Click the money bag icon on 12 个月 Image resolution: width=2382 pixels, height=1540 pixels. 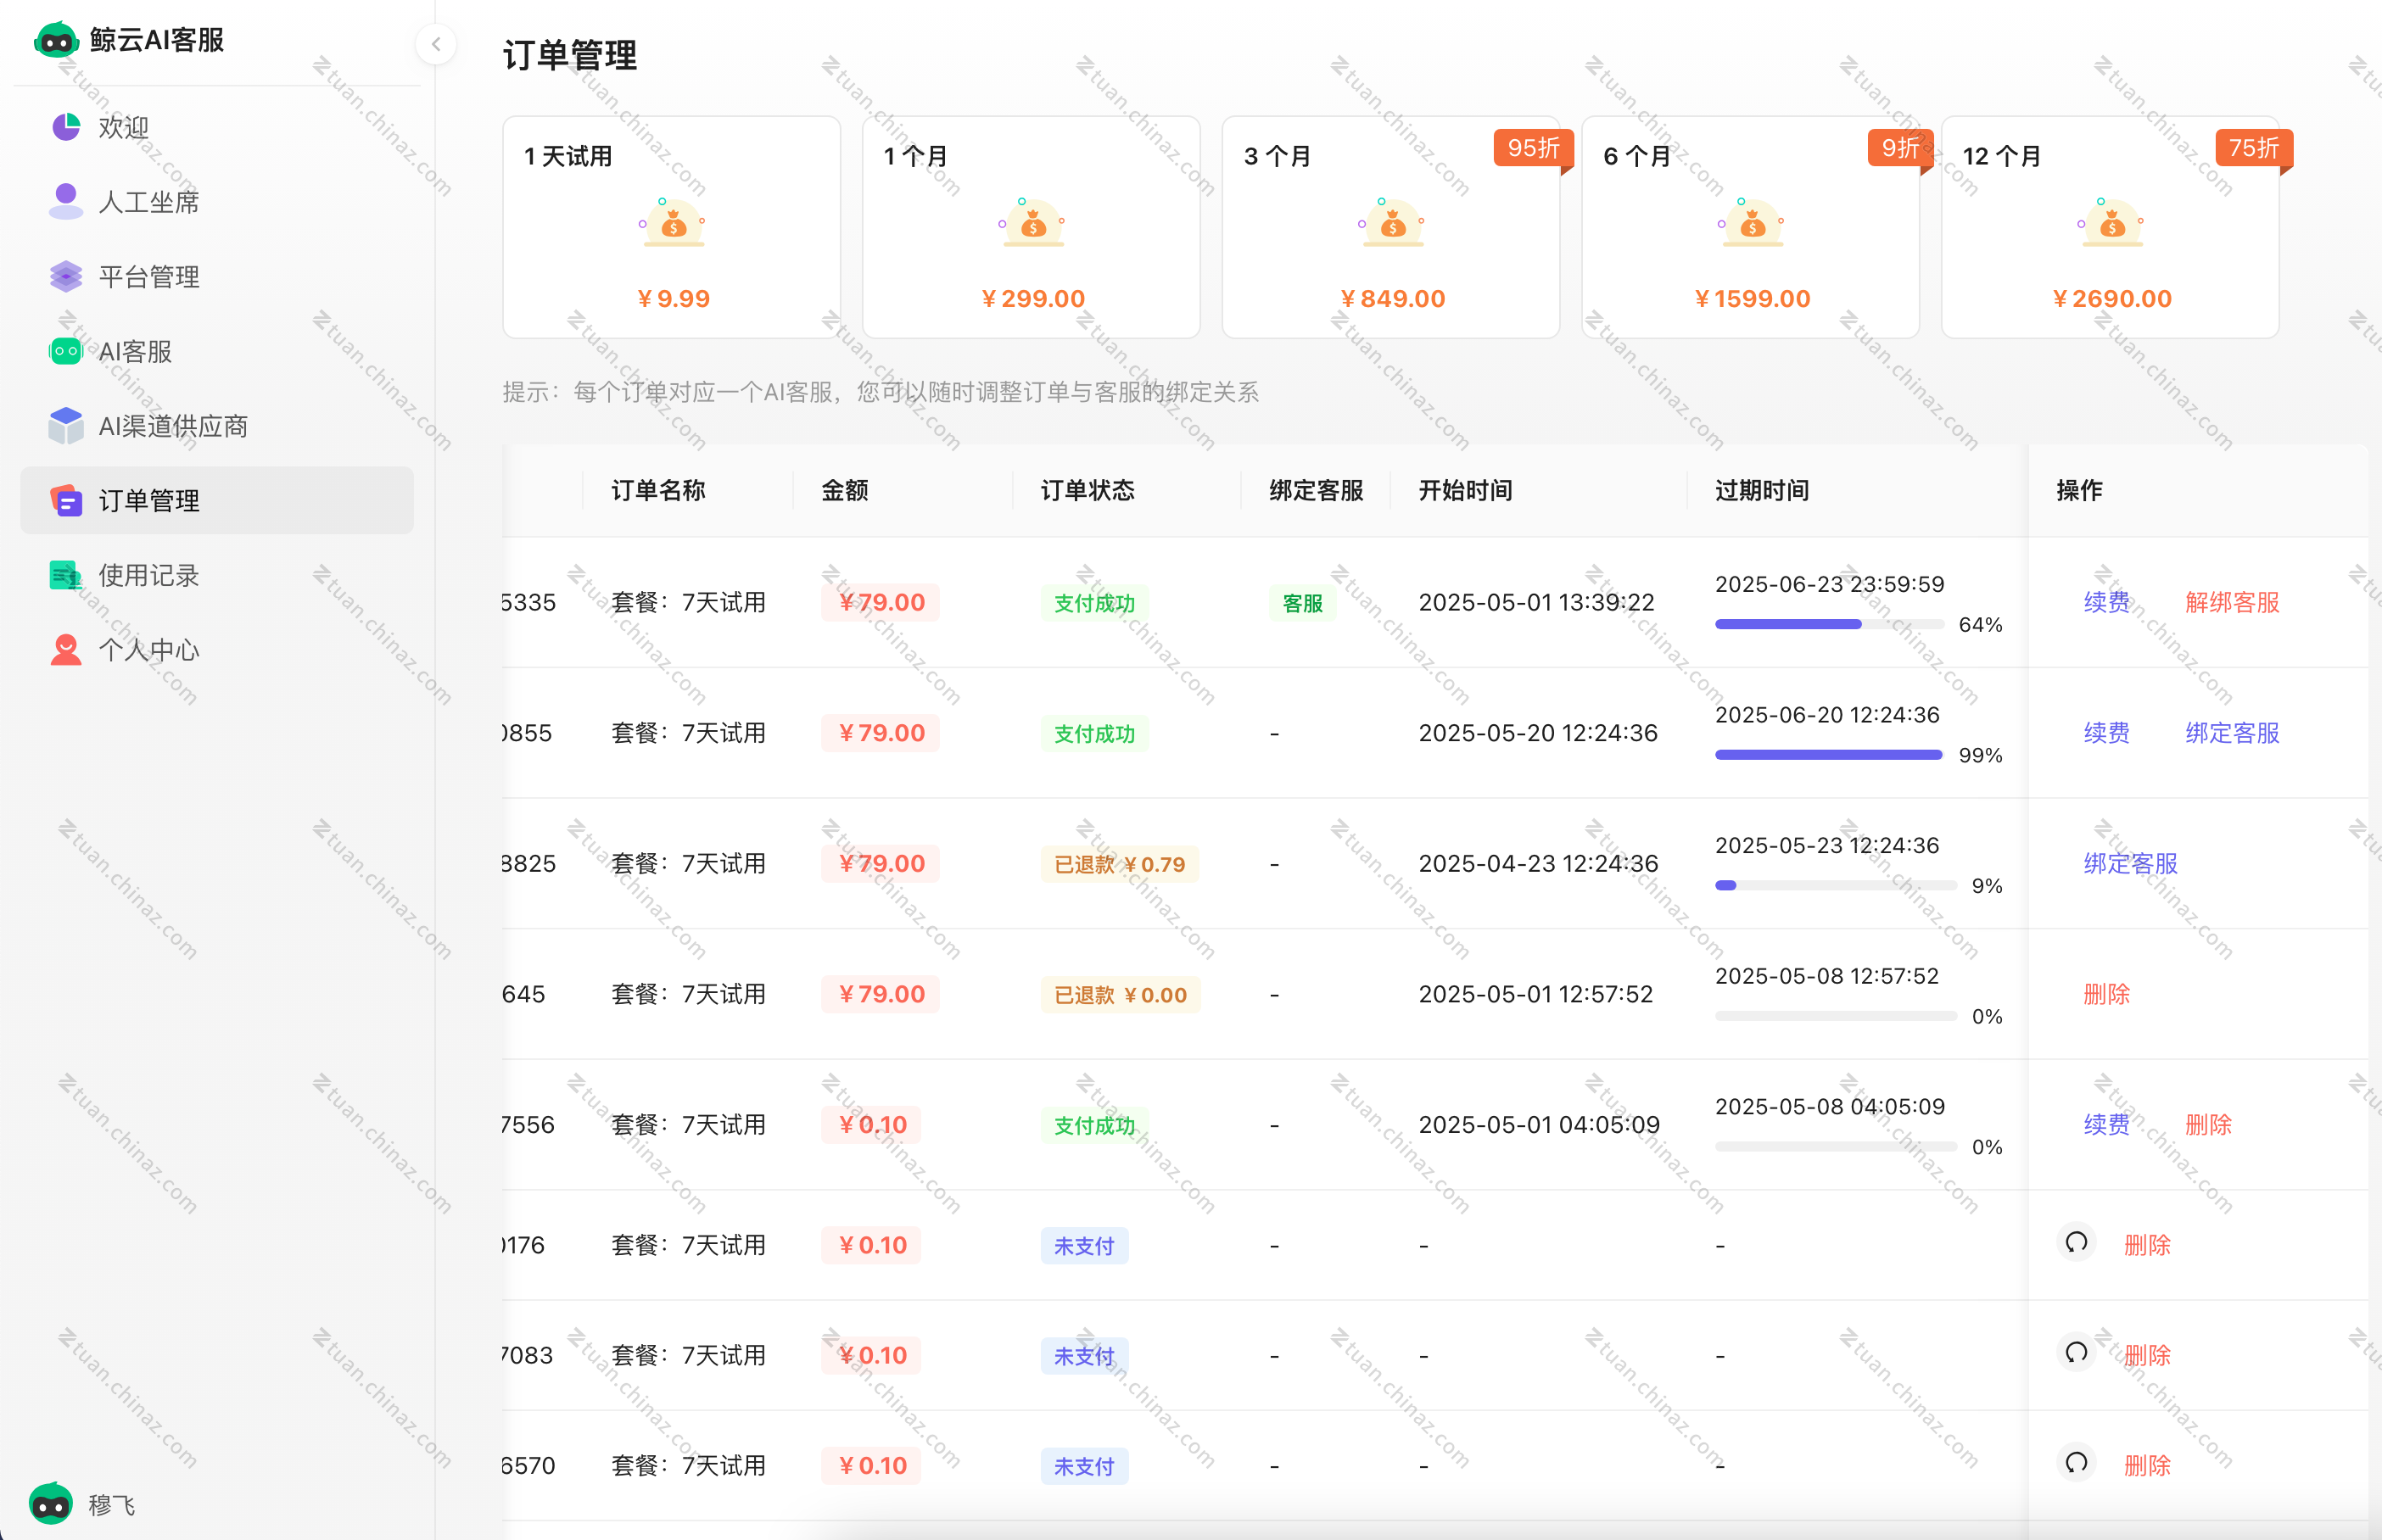2112,223
